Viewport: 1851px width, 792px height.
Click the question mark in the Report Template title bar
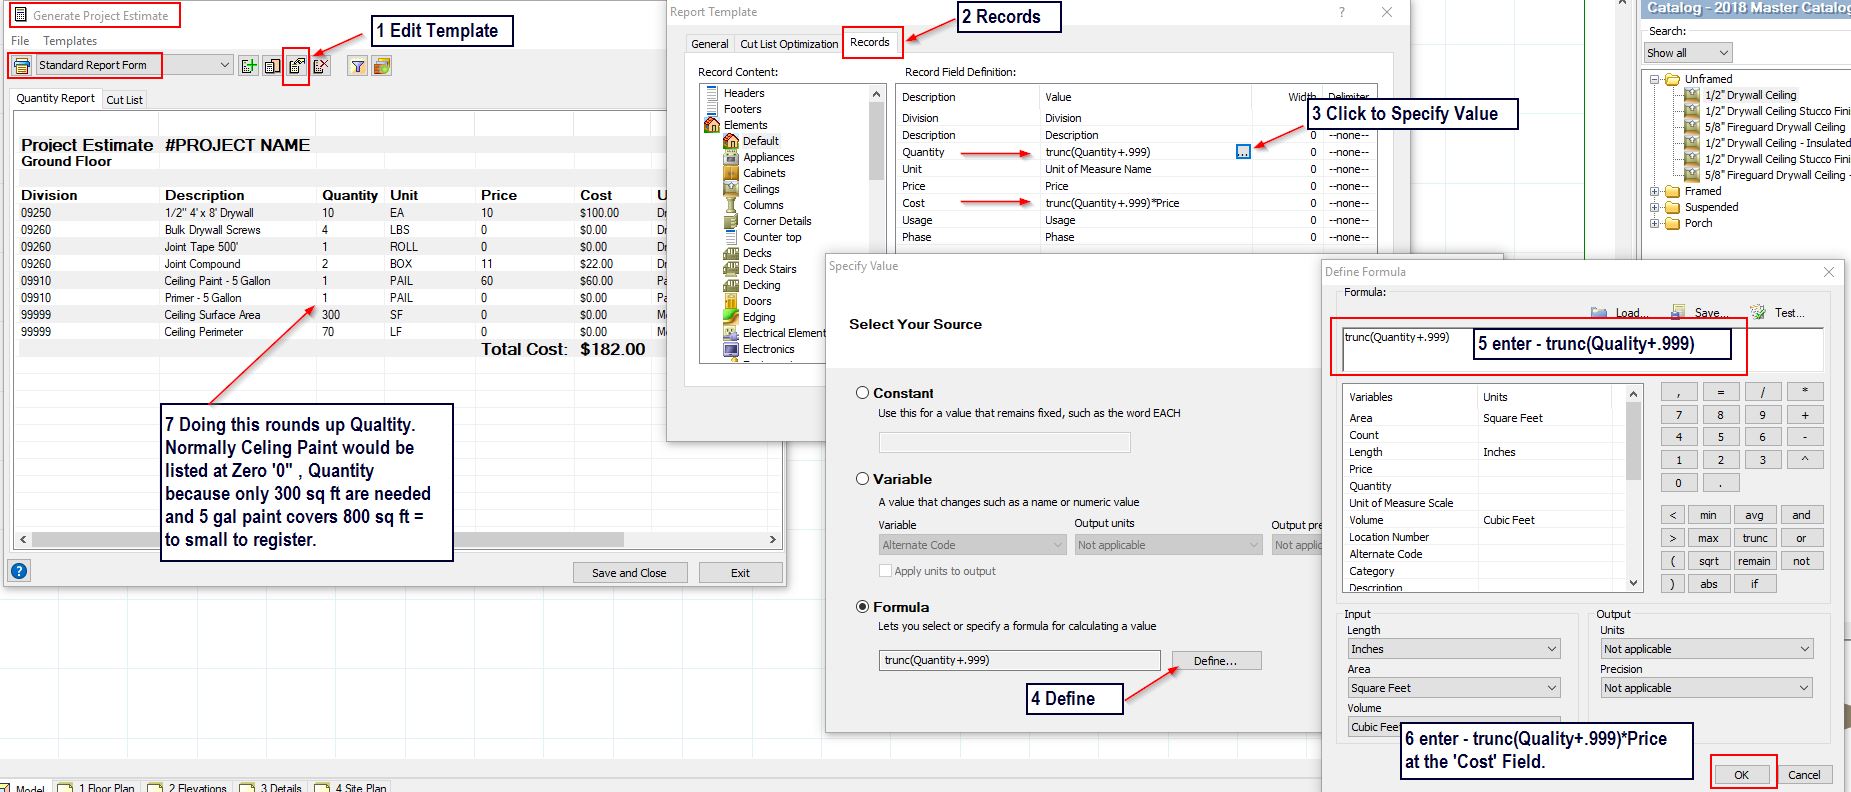pos(1342,12)
